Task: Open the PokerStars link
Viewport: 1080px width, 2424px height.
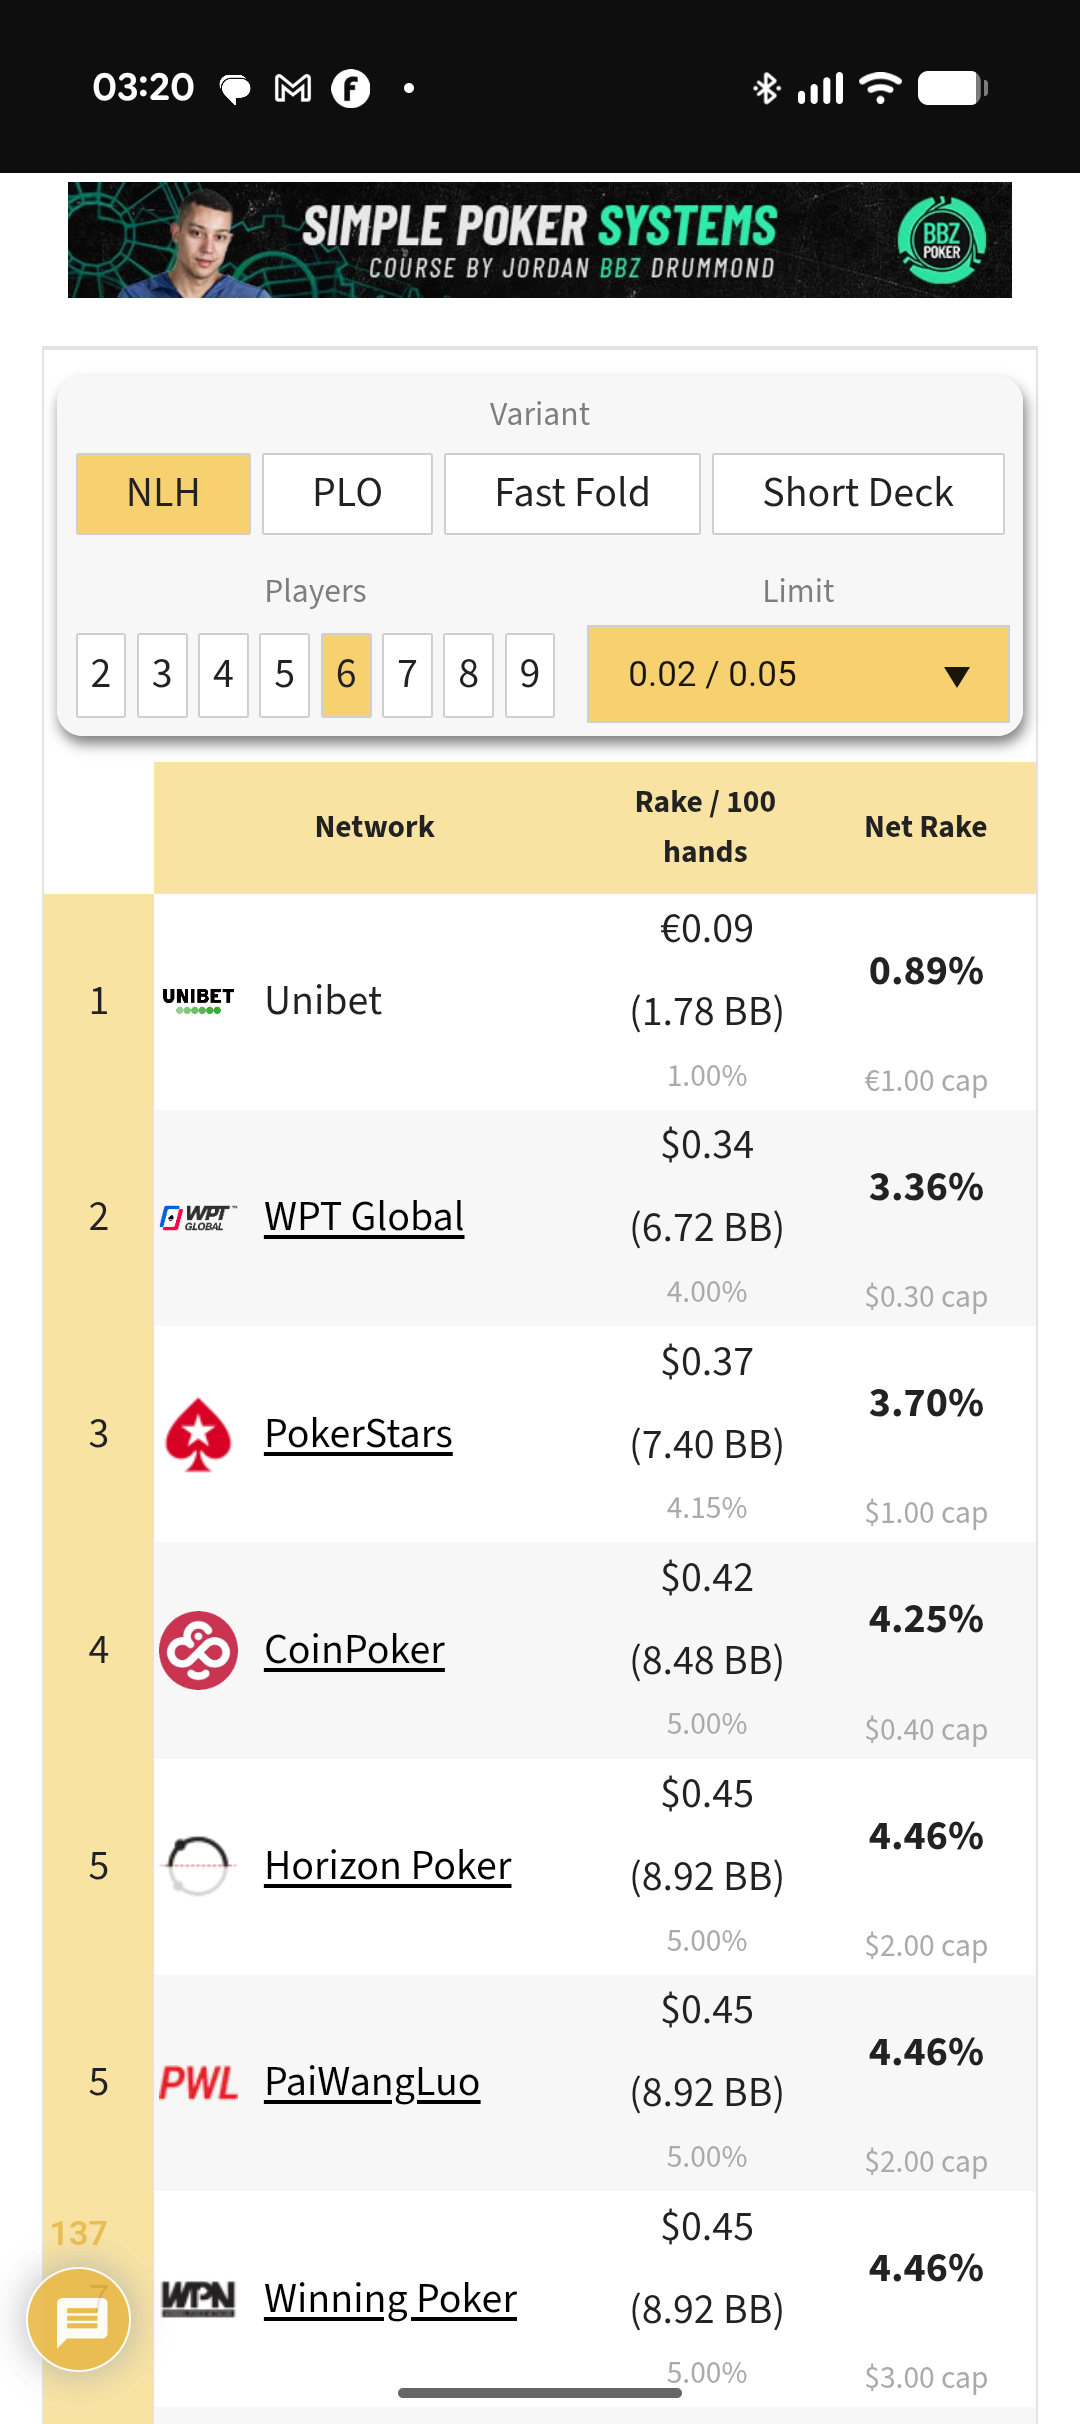Action: pyautogui.click(x=358, y=1434)
